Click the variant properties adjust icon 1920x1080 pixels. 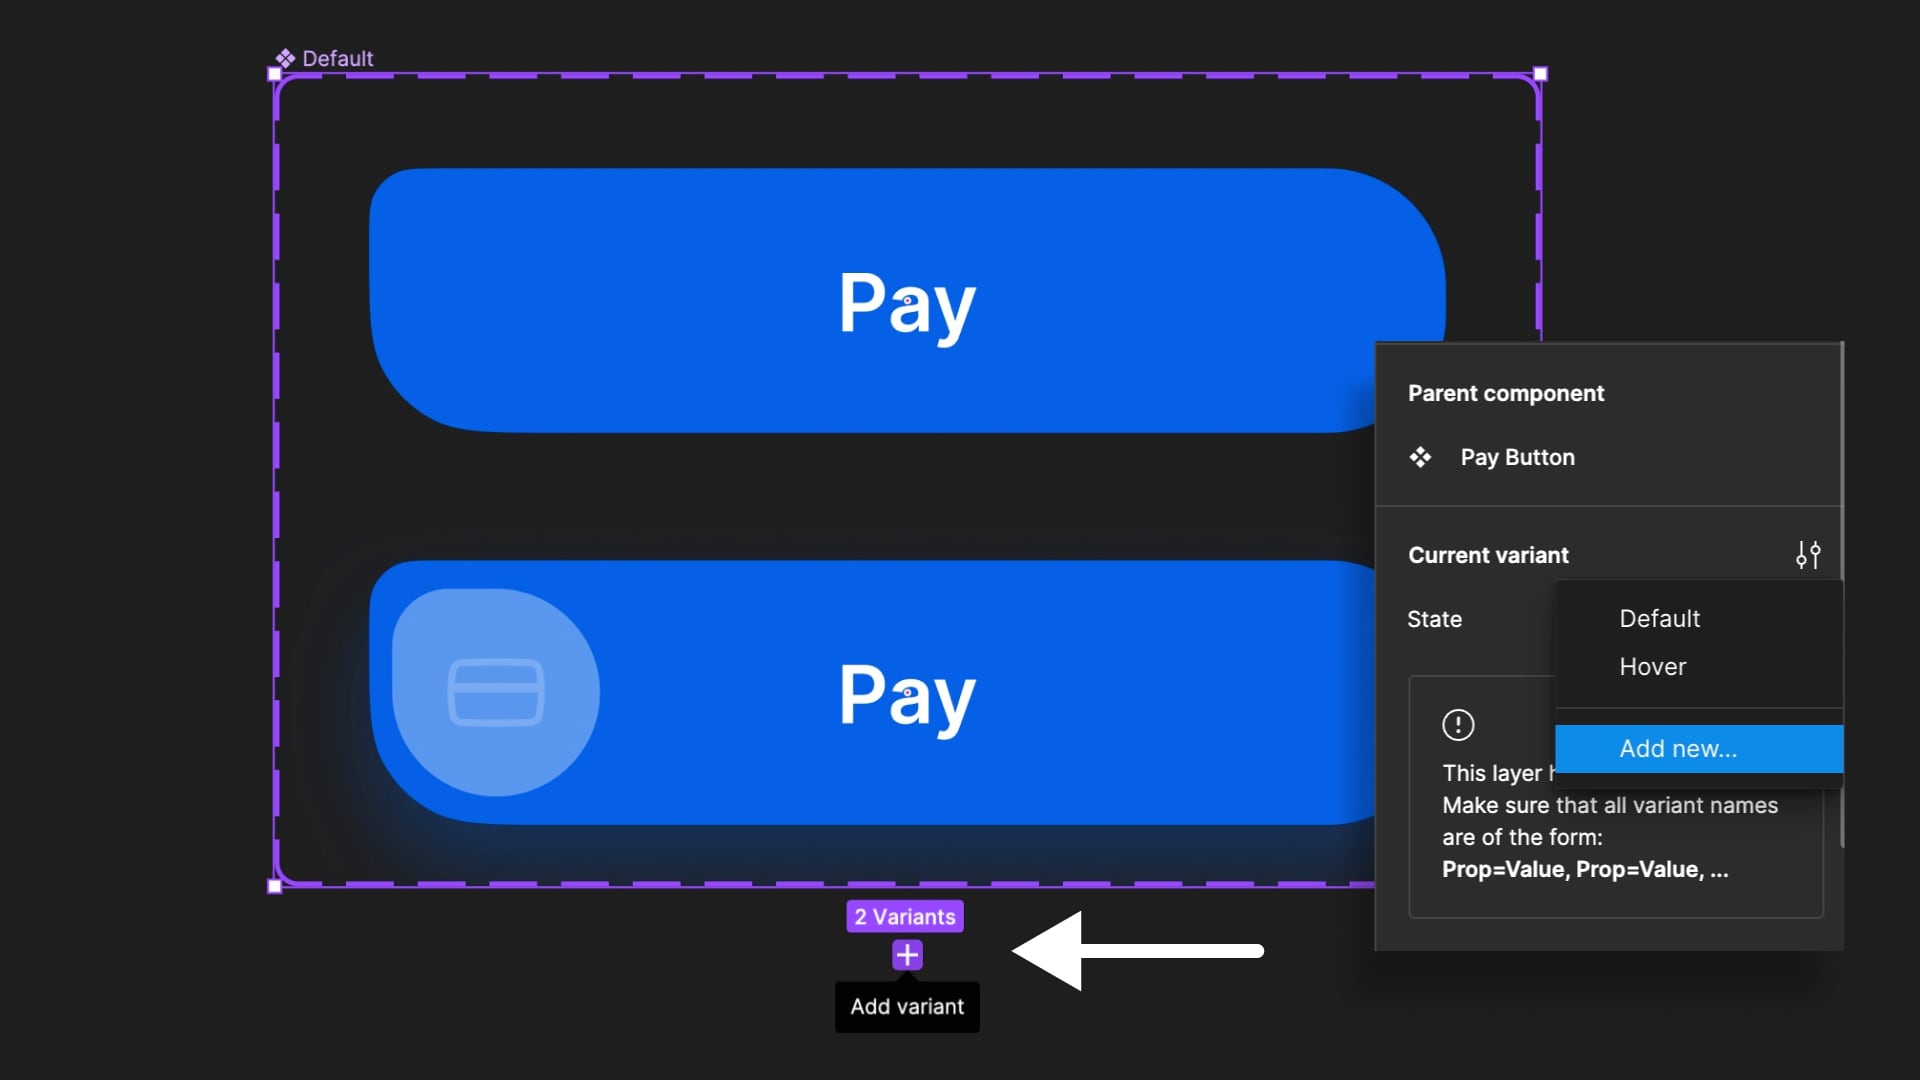click(1808, 555)
